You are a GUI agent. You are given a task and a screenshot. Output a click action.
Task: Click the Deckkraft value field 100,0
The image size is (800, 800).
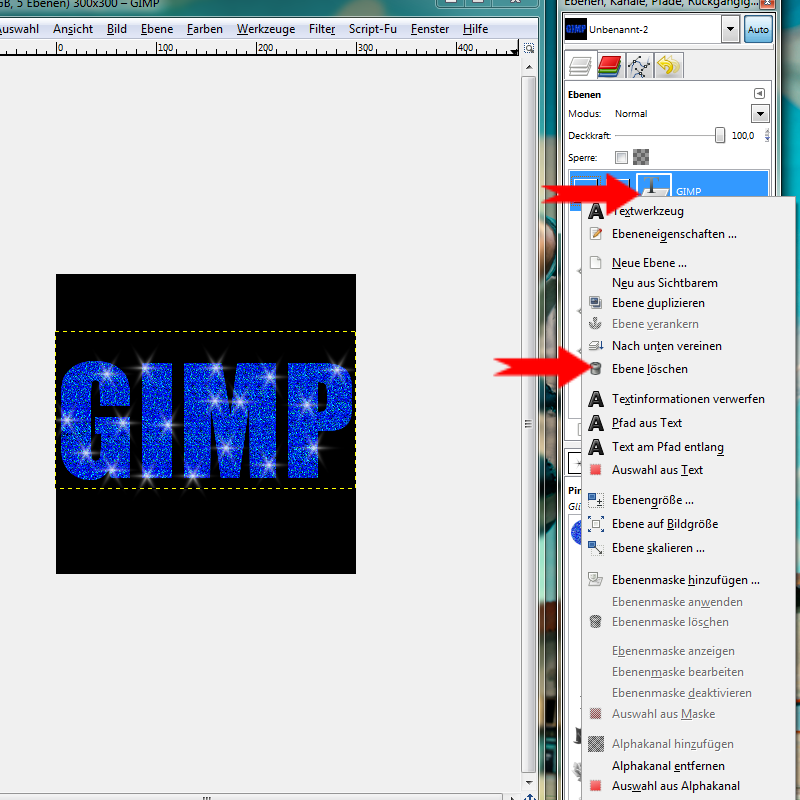[745, 136]
